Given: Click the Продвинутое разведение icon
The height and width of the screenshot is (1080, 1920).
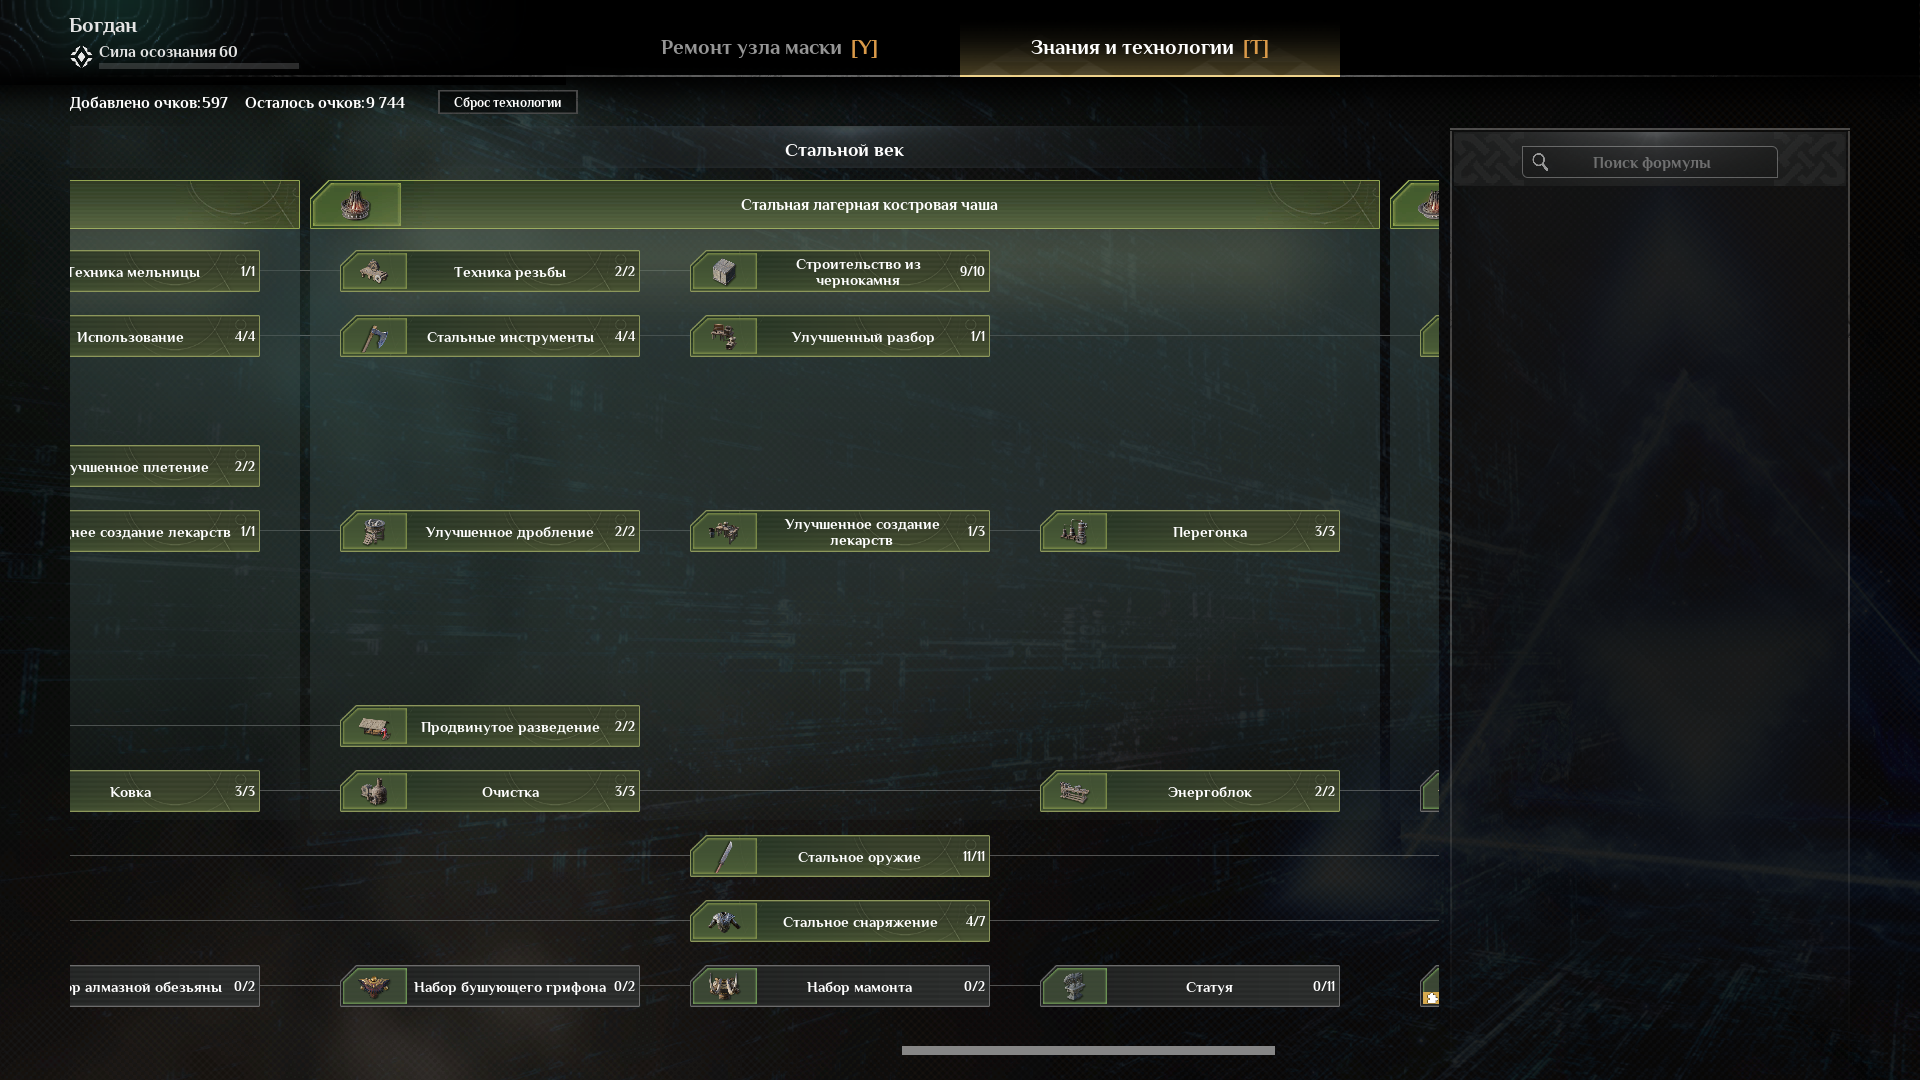Looking at the screenshot, I should point(374,727).
